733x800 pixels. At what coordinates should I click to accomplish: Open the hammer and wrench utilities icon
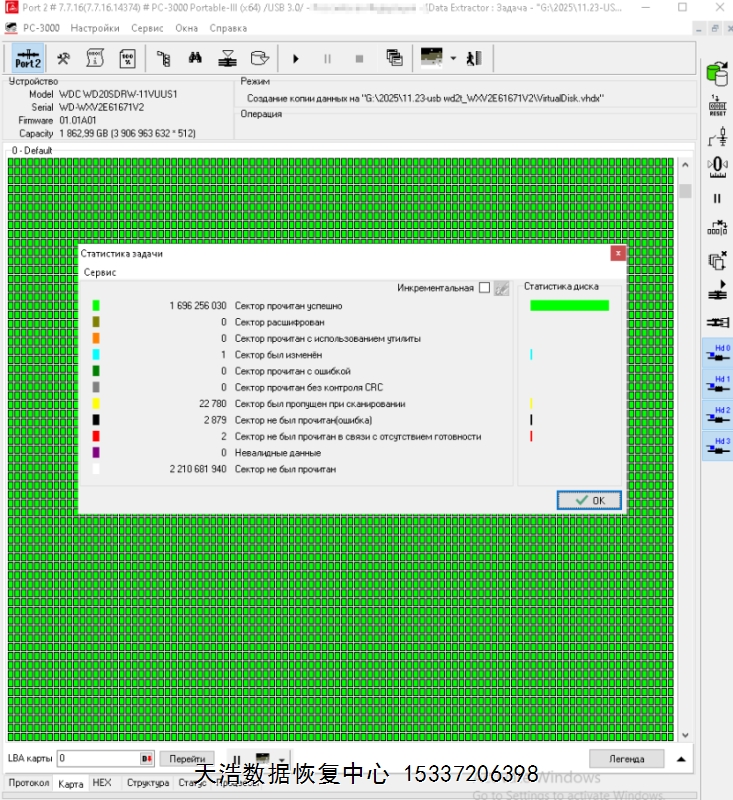coord(63,58)
